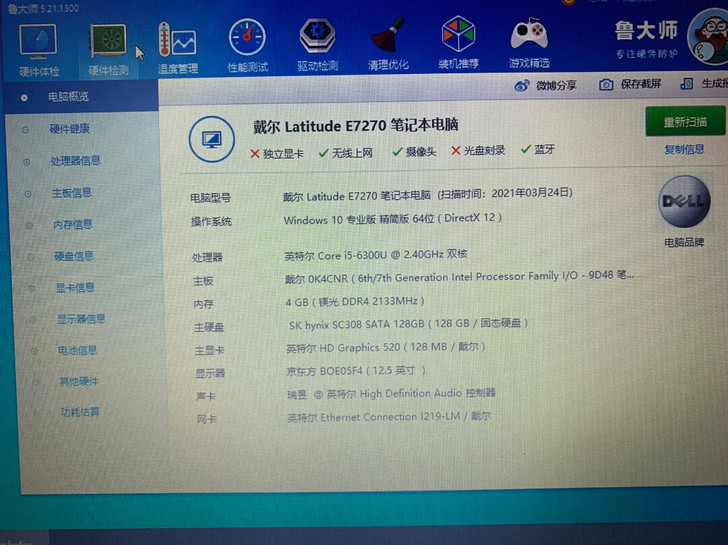Click the camera icon for 保存截屏

(606, 84)
